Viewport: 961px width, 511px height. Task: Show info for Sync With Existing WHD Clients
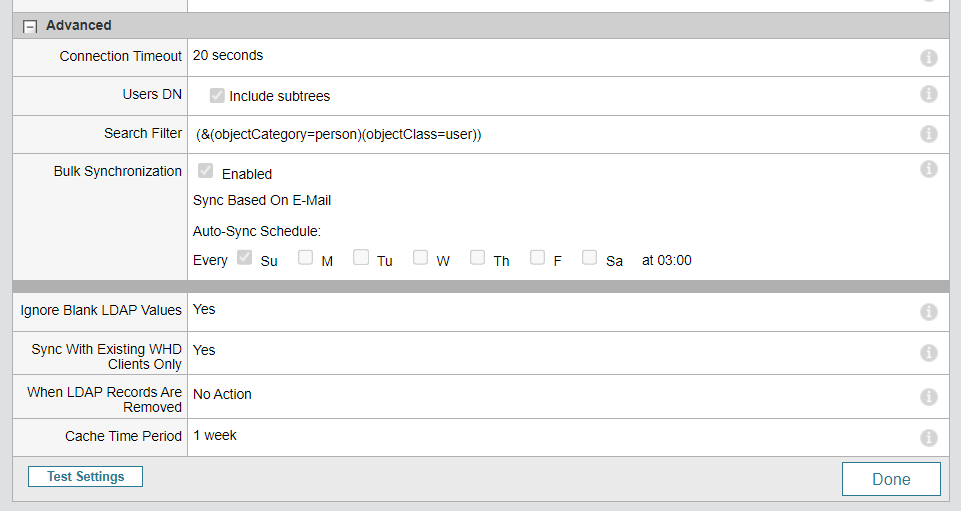tap(928, 353)
